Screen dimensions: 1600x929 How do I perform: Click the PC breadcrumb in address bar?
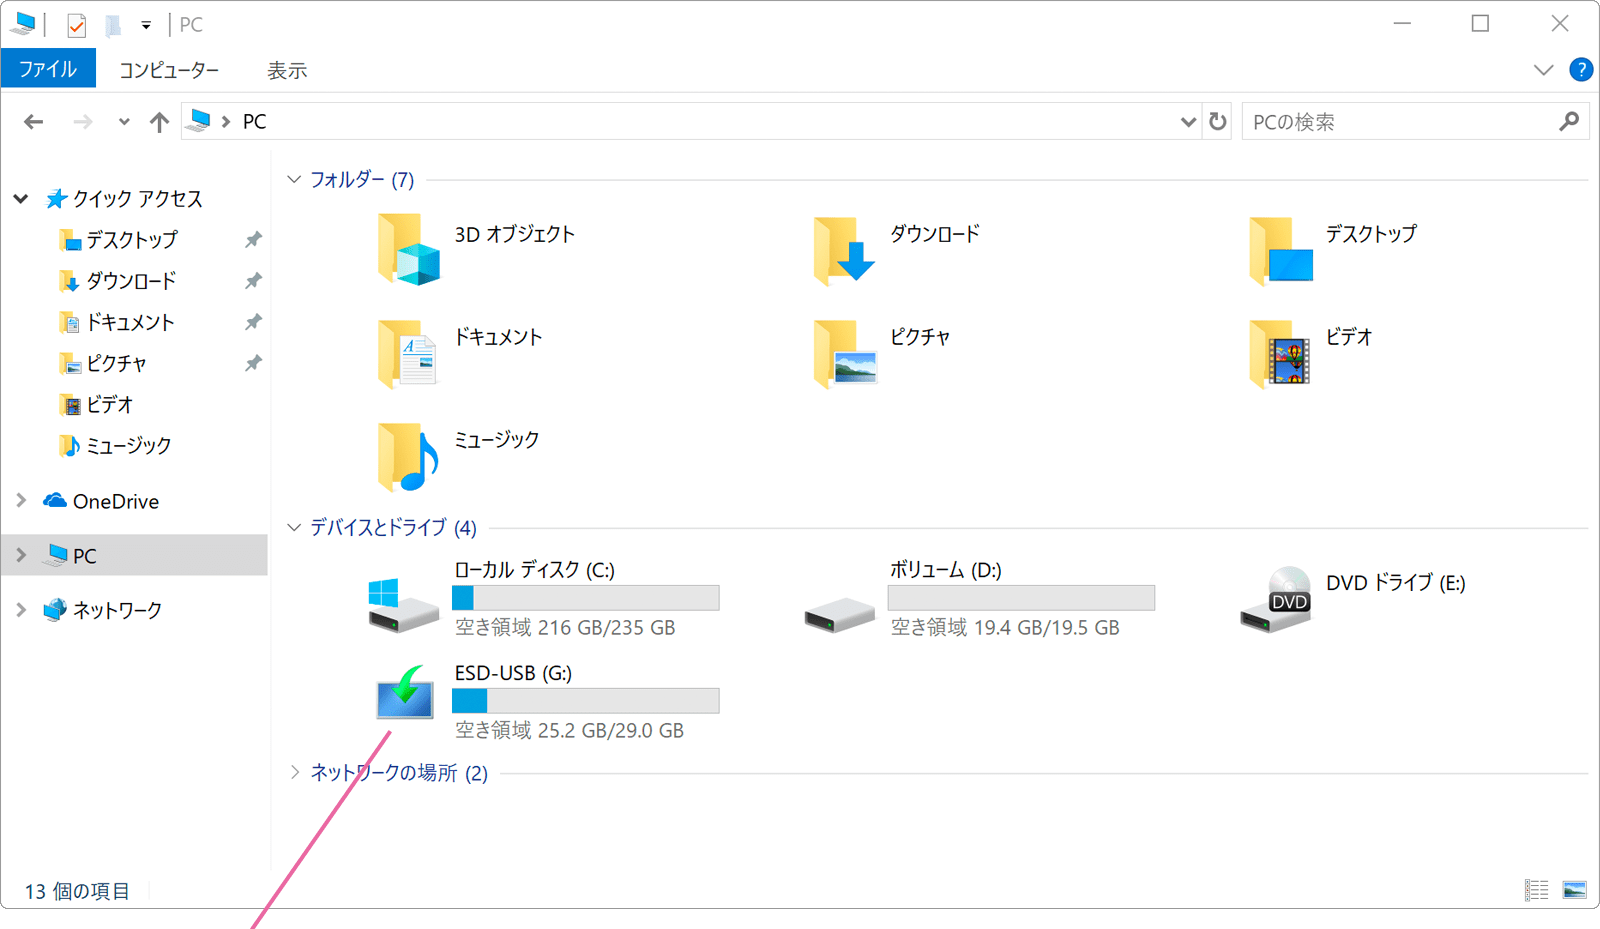pyautogui.click(x=255, y=122)
